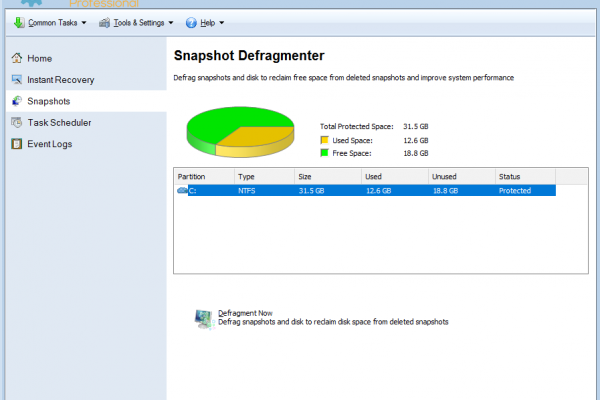The height and width of the screenshot is (400, 600).
Task: Click the Home icon in the sidebar
Action: 17,58
